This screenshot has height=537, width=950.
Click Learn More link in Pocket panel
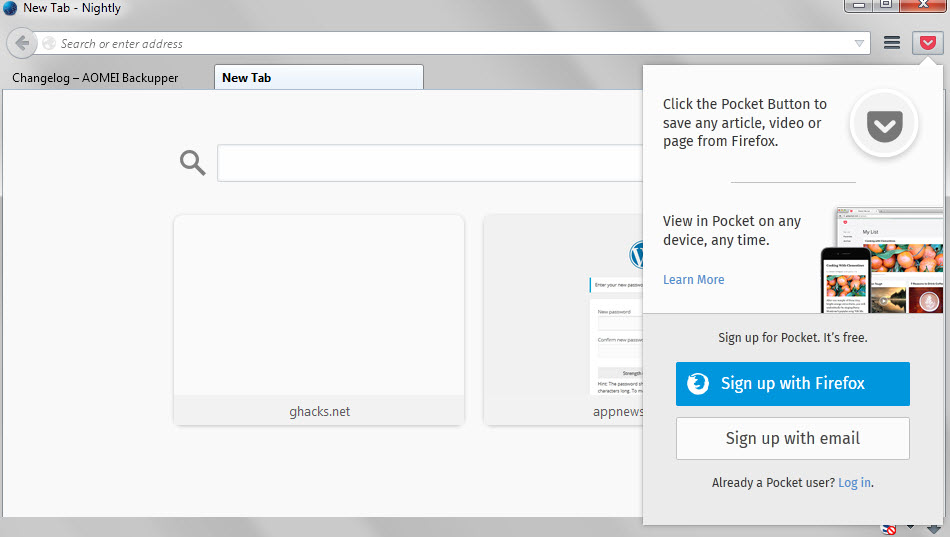pyautogui.click(x=694, y=279)
